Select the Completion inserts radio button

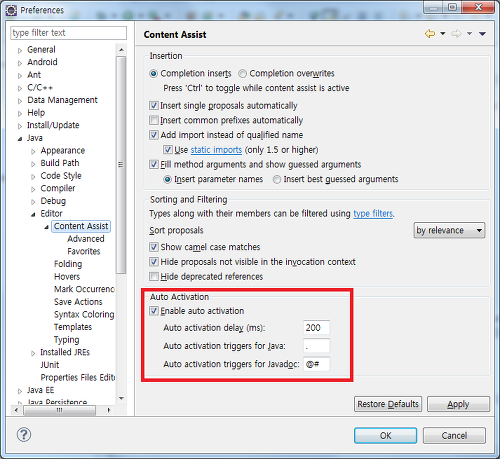coord(153,73)
